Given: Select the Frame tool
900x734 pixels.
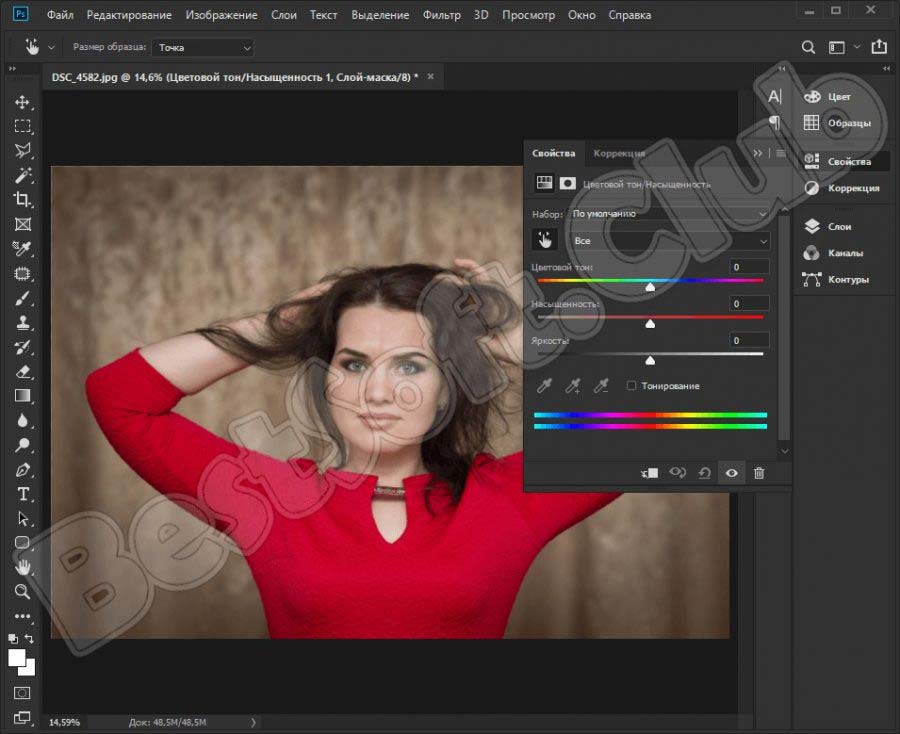Looking at the screenshot, I should click(x=22, y=224).
